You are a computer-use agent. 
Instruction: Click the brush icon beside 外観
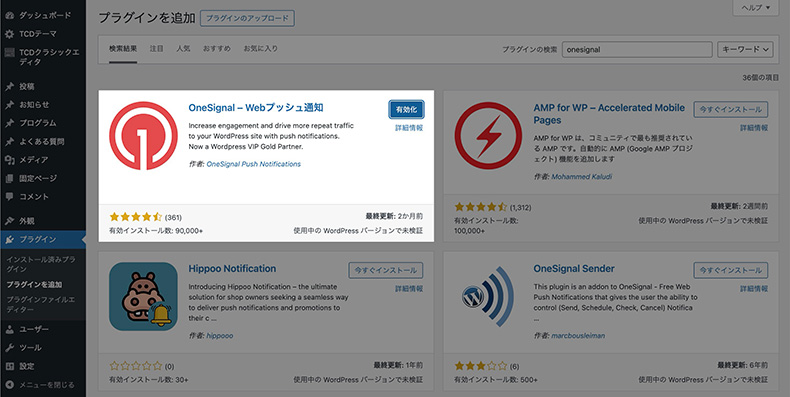coord(9,221)
